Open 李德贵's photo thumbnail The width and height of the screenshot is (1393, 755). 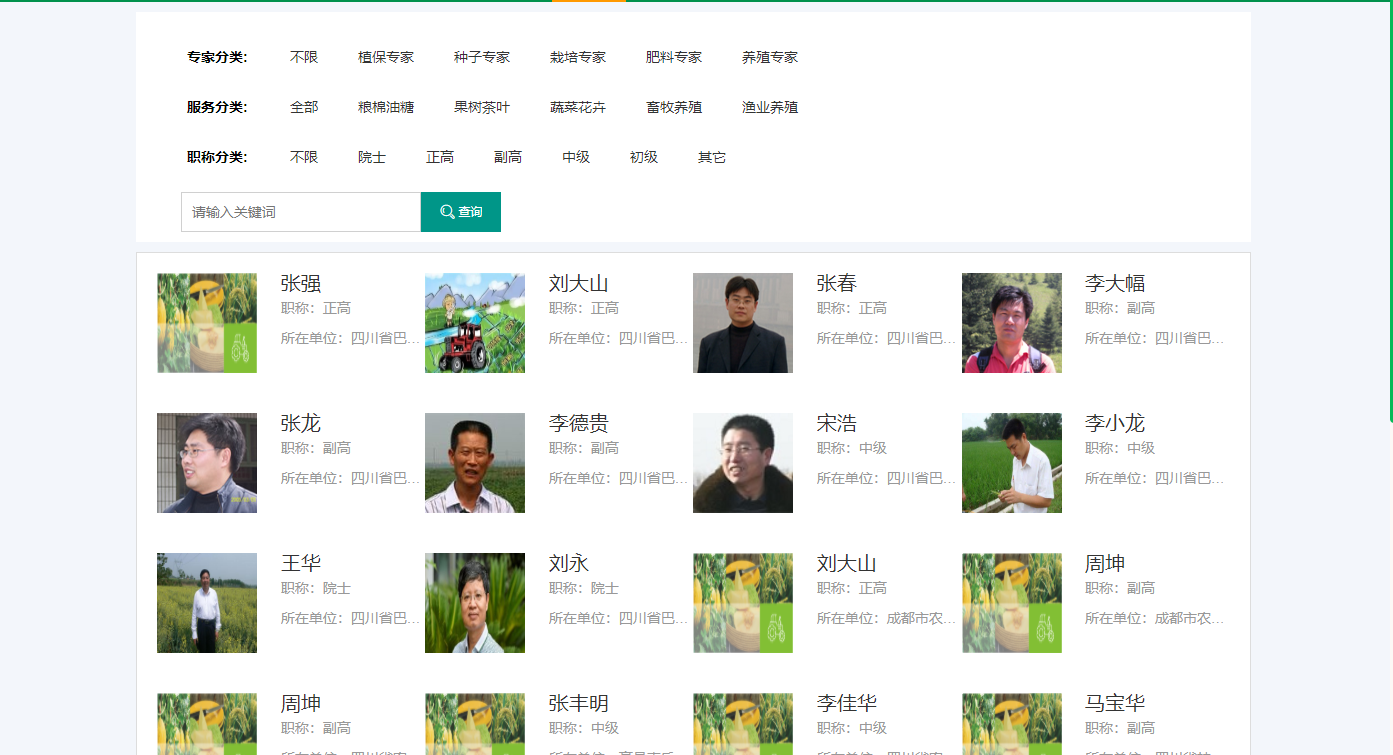coord(475,463)
